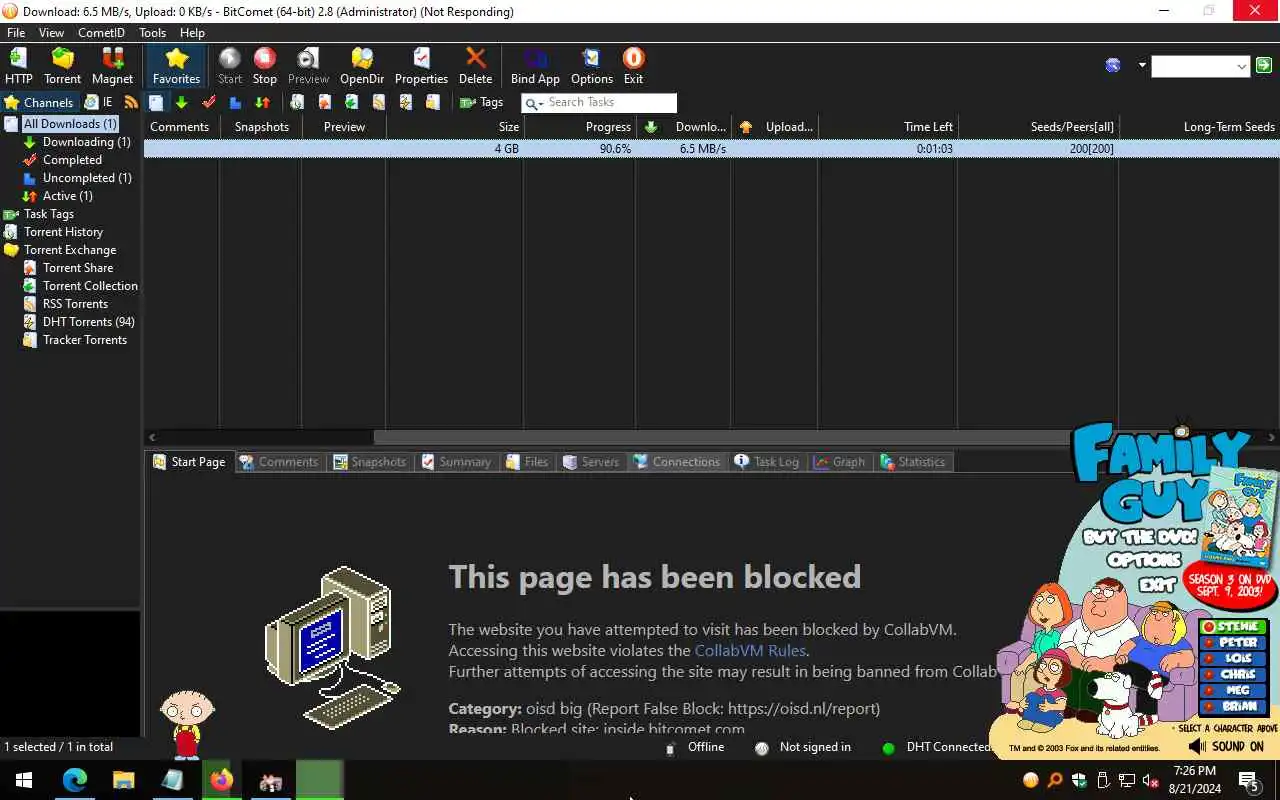This screenshot has width=1280, height=800.
Task: Sort by Time Left column header
Action: coord(888,127)
